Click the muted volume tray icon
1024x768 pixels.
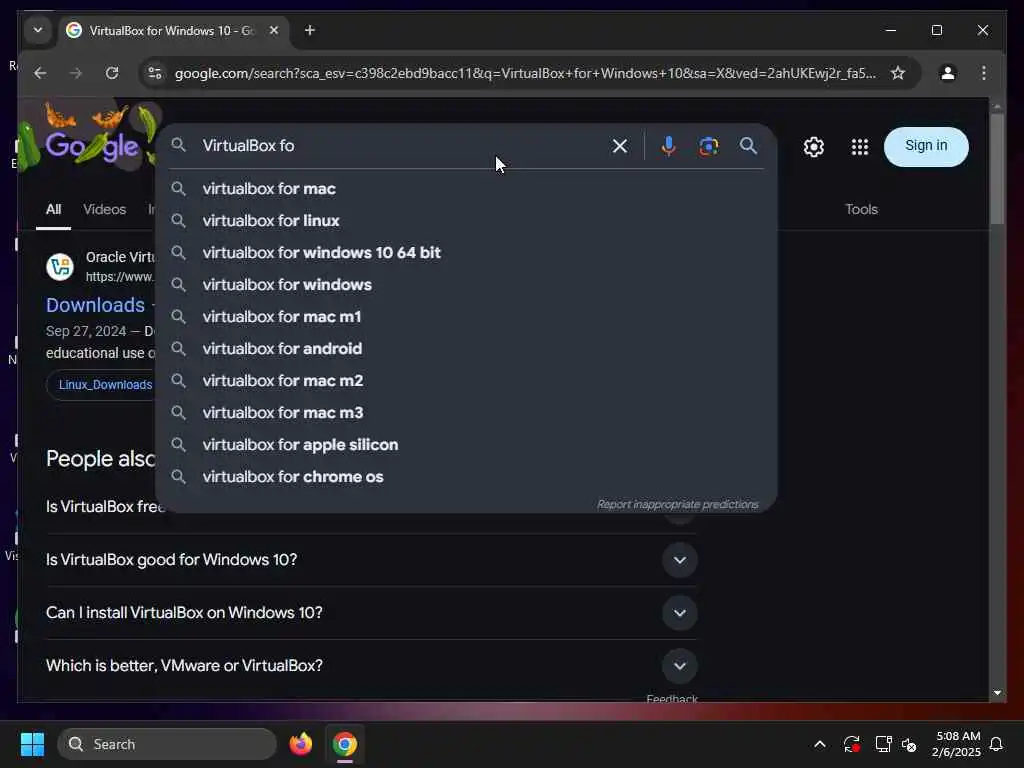pos(908,744)
